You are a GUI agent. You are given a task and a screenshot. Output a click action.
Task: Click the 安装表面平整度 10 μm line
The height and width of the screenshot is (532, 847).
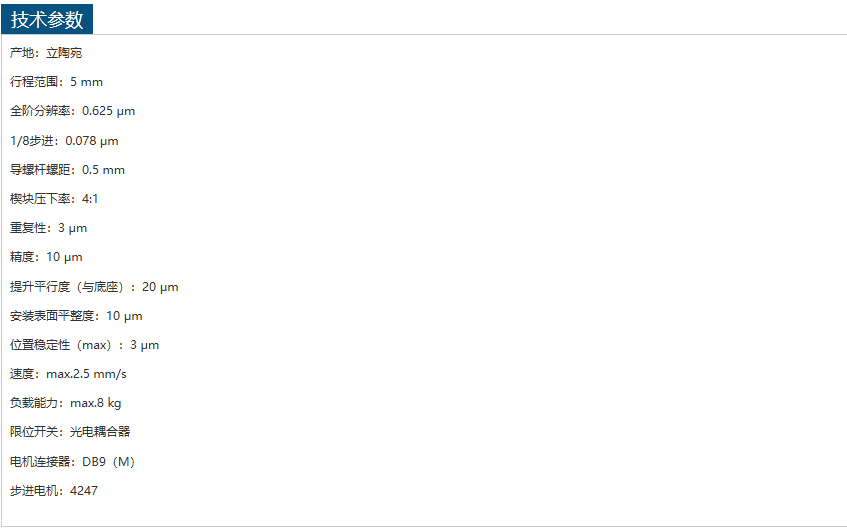point(76,316)
